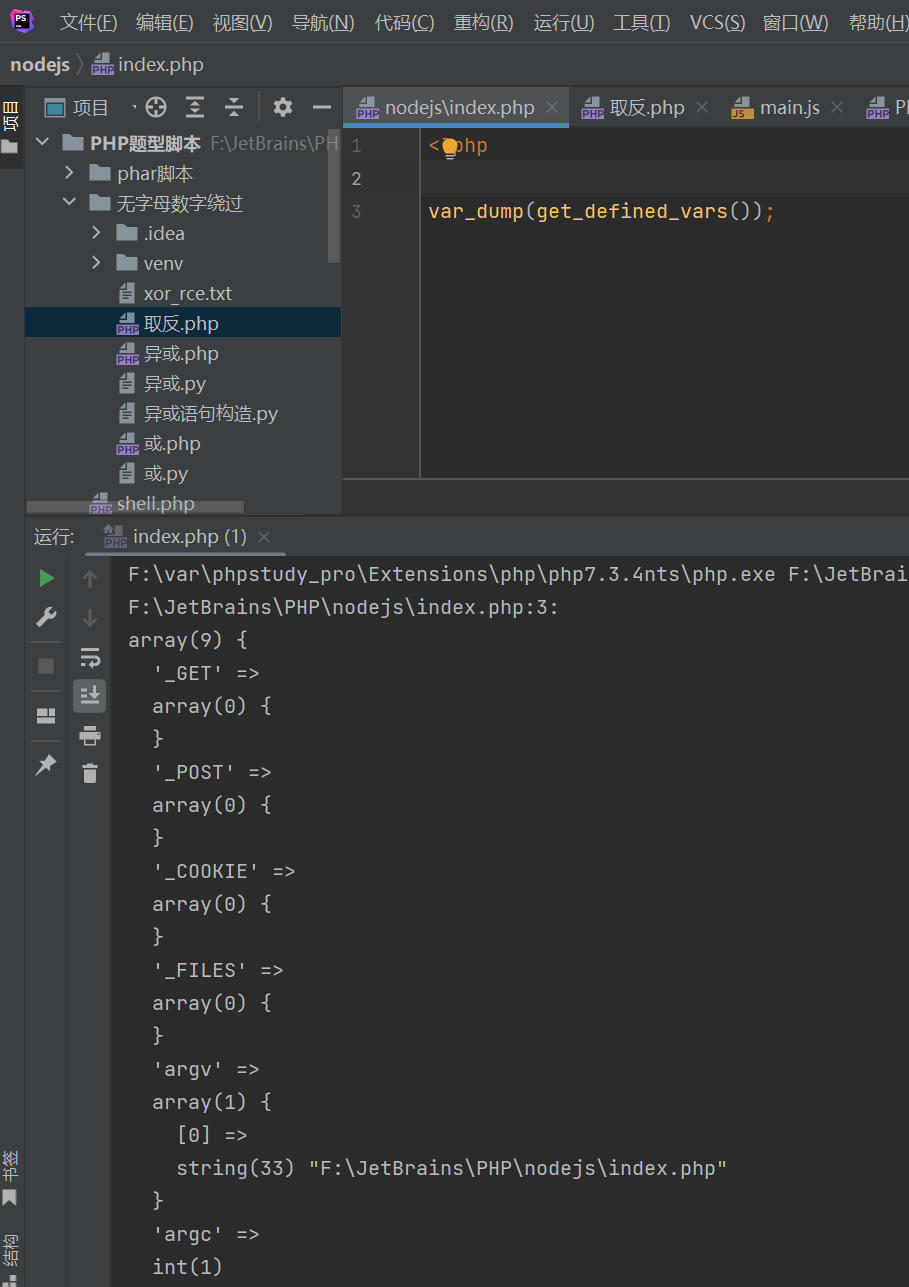Expand the phar脚本 folder
Viewport: 909px width, 1287px height.
tap(69, 173)
